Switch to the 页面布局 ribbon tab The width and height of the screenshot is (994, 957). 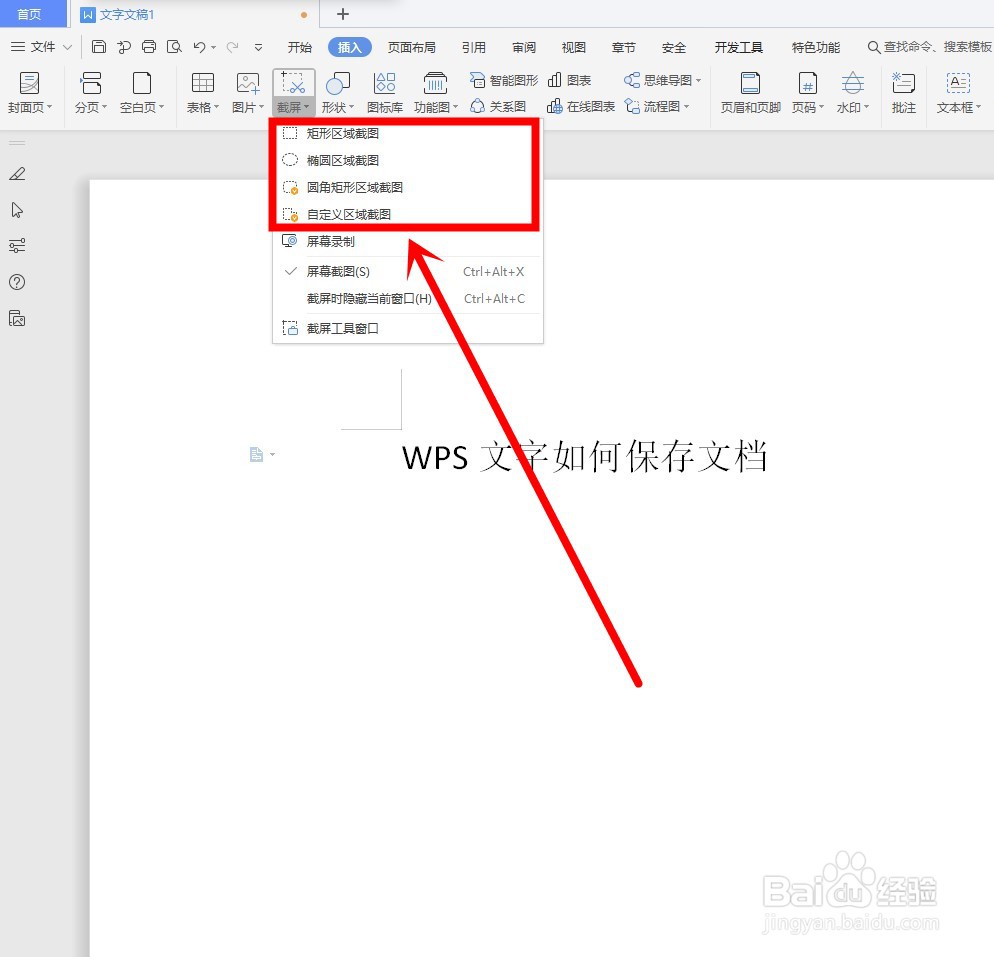point(411,48)
